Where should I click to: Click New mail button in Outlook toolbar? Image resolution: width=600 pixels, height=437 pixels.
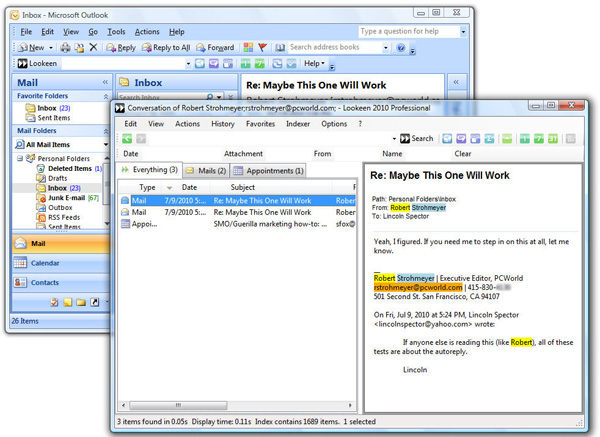(31, 47)
